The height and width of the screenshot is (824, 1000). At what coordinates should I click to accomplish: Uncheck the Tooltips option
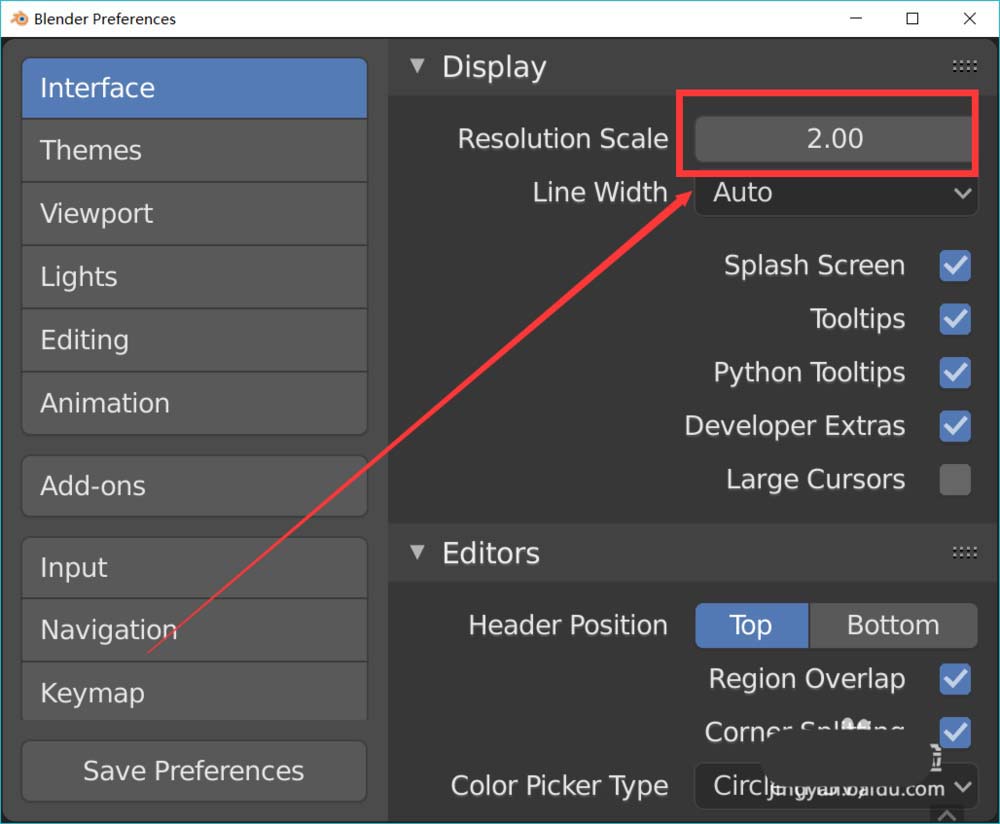coord(955,319)
